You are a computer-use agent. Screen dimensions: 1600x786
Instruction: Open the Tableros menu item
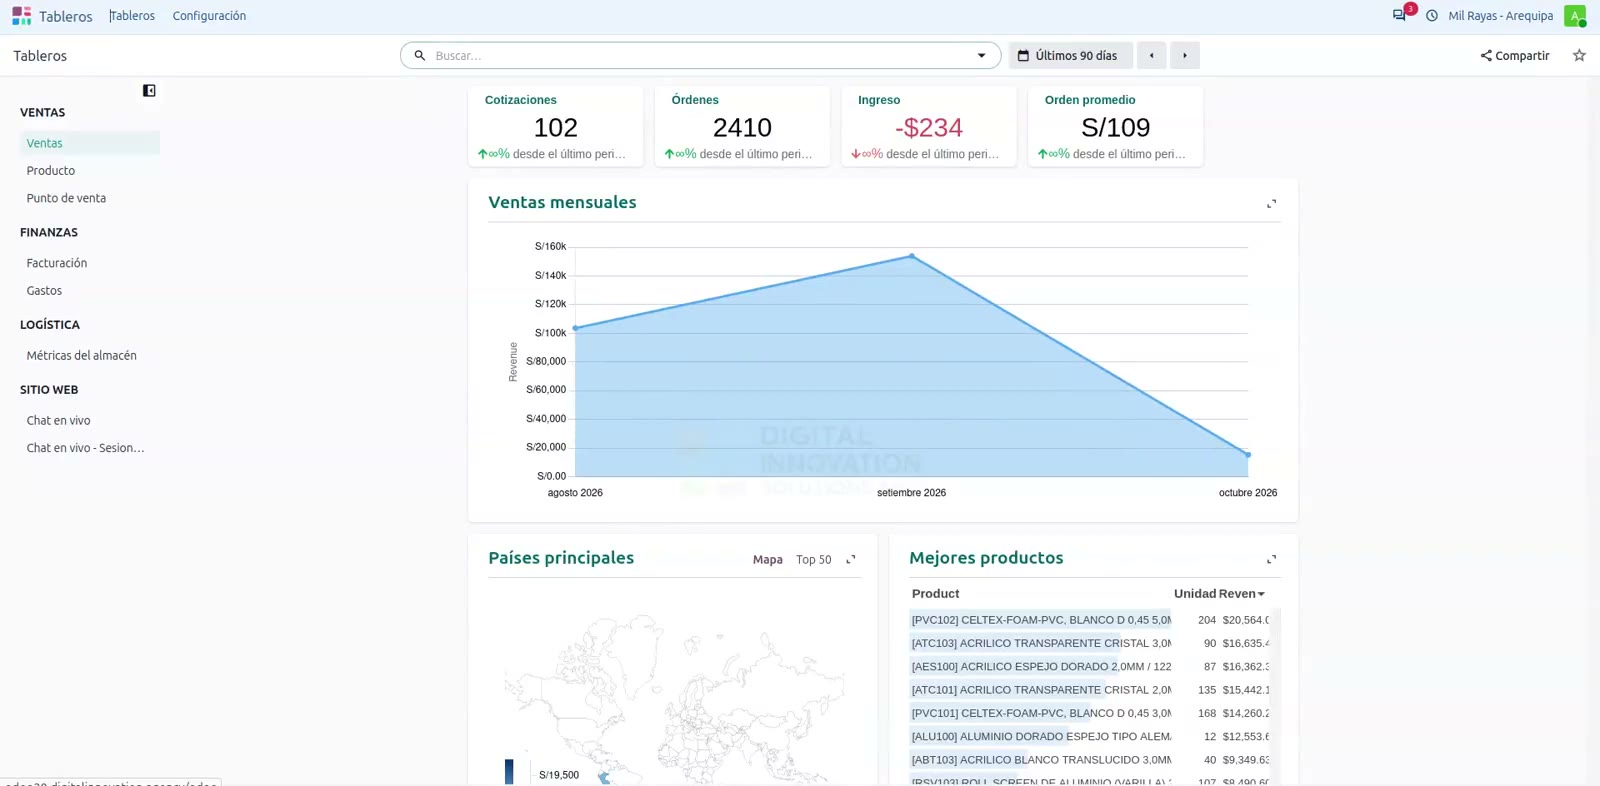coord(133,16)
